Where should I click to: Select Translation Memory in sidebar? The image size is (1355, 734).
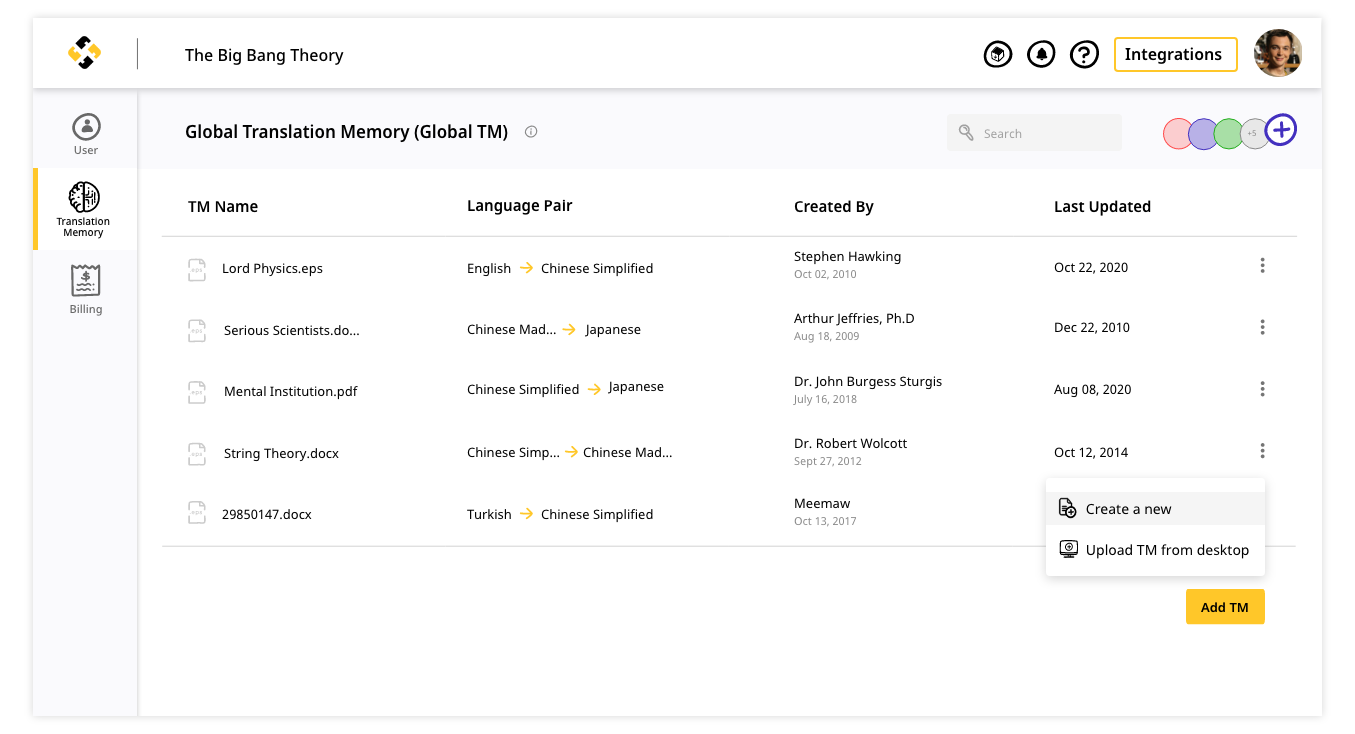[x=84, y=209]
